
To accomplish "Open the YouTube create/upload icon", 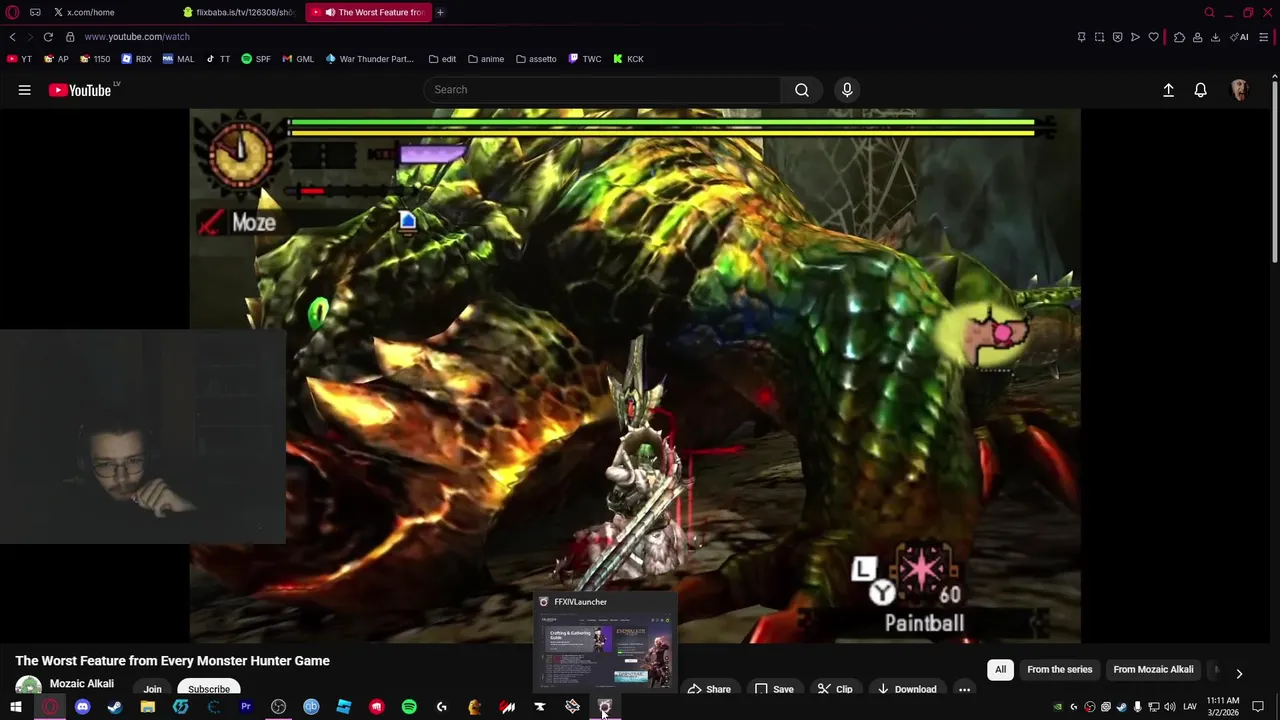I will point(1168,90).
